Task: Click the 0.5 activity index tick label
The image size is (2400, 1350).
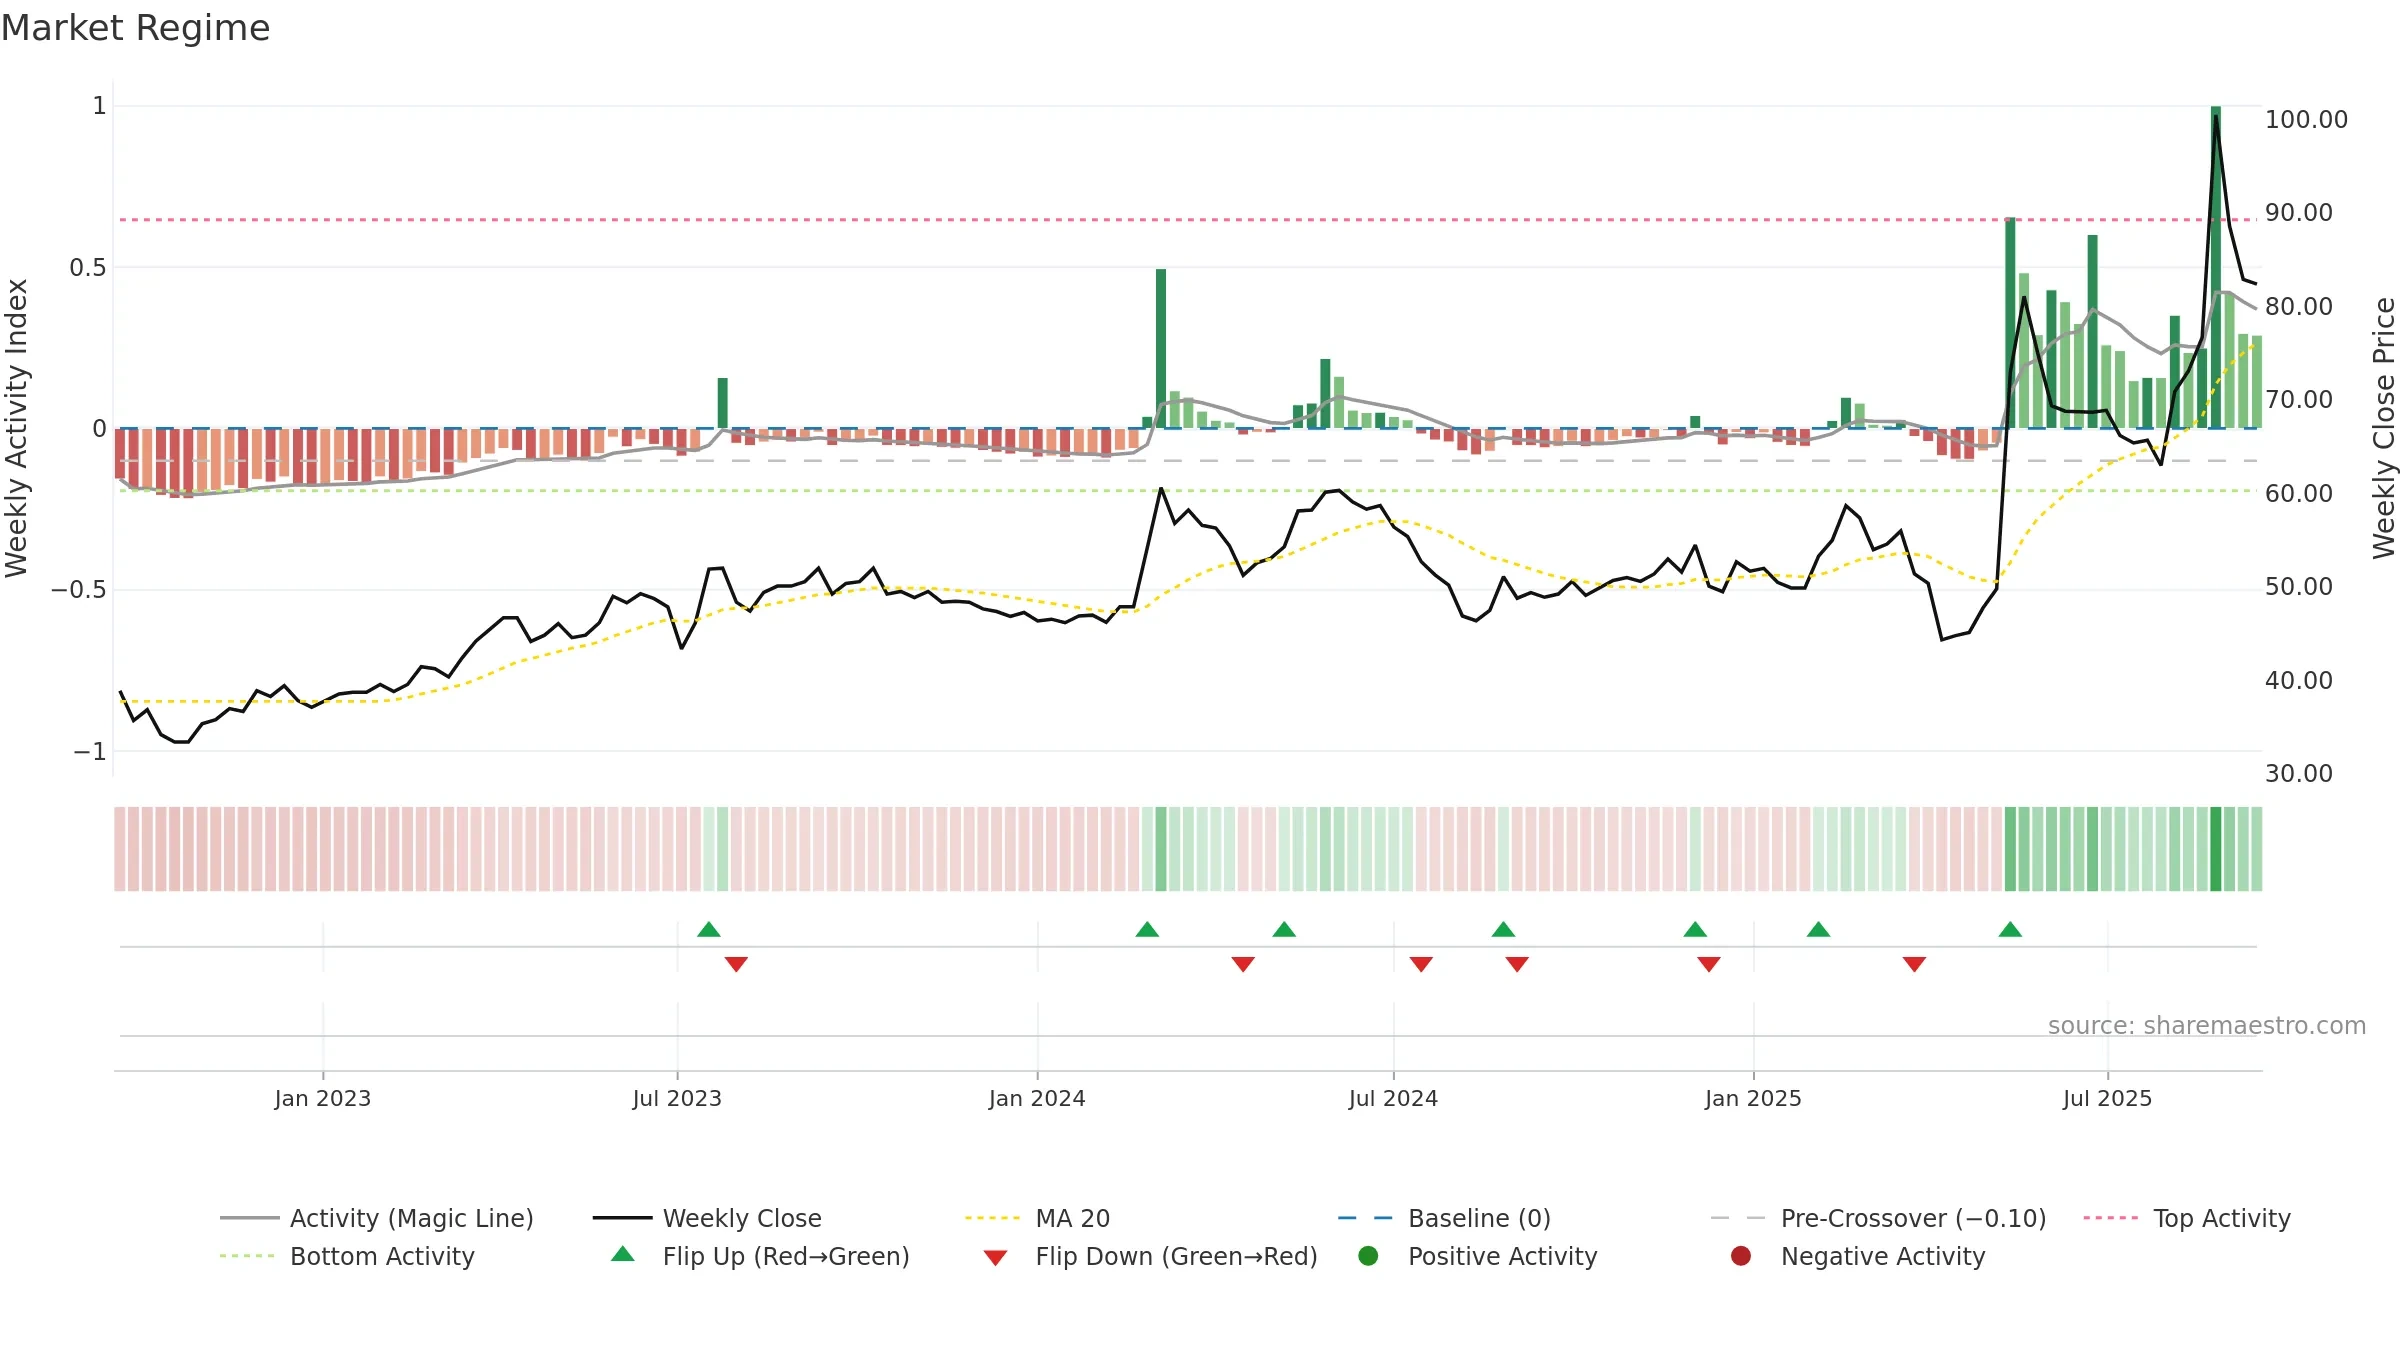Action: tap(88, 267)
